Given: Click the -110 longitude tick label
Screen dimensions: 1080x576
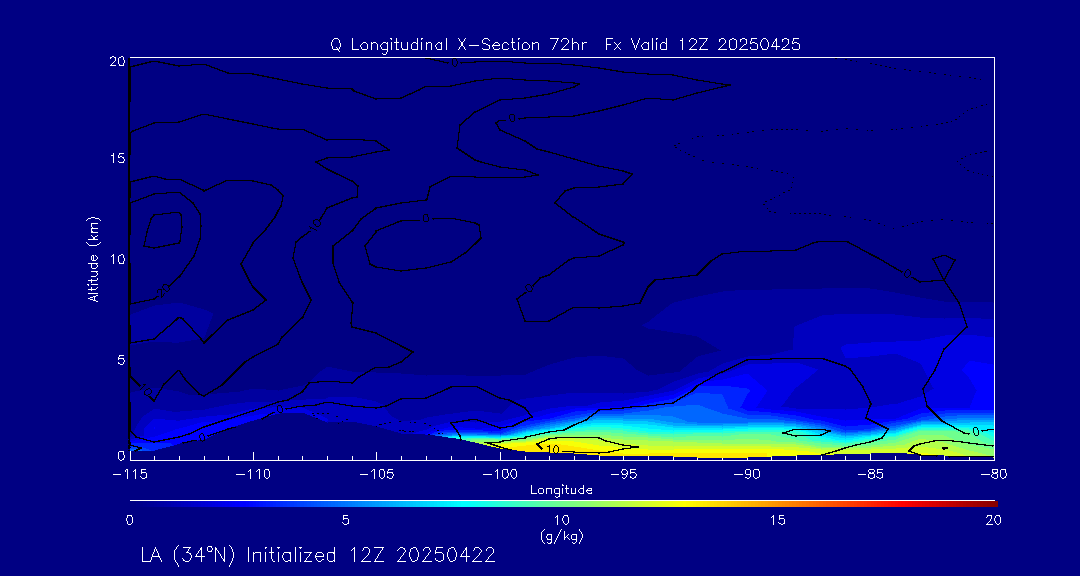Looking at the screenshot, I should [253, 475].
